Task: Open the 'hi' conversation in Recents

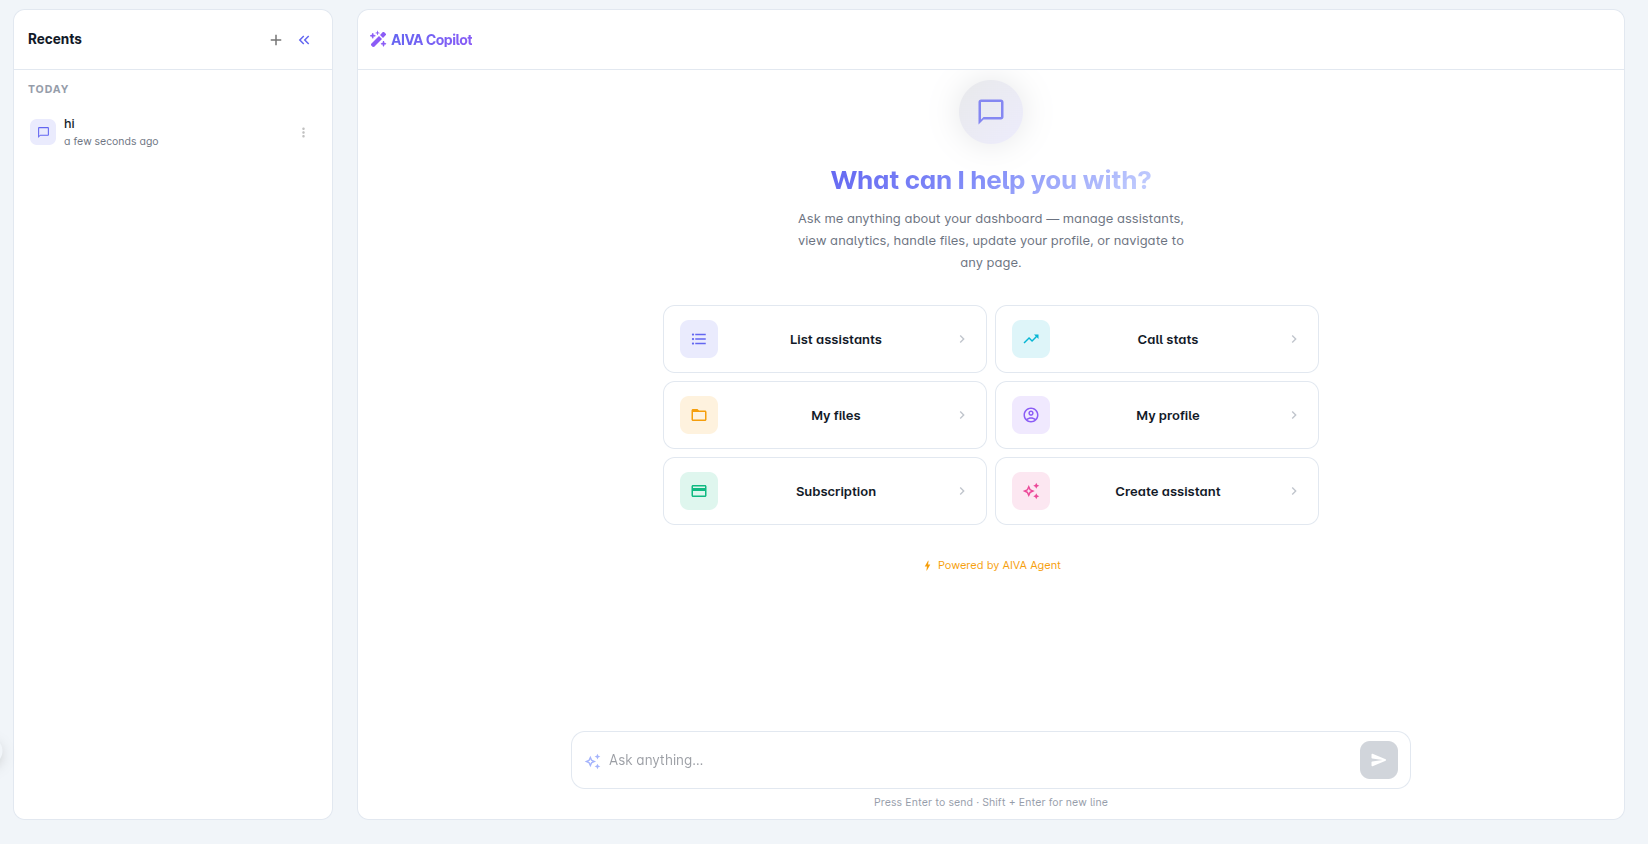Action: pos(172,132)
